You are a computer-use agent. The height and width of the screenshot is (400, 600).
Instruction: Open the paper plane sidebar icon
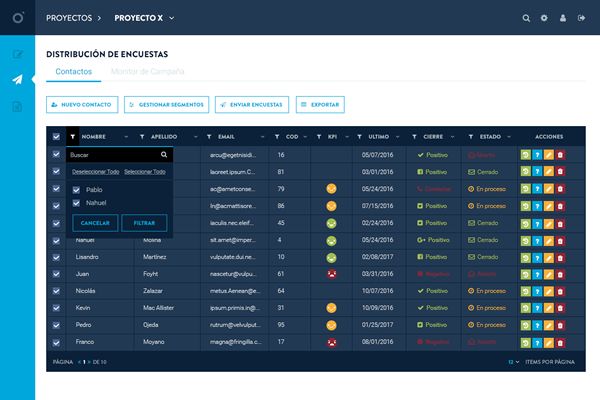click(17, 80)
